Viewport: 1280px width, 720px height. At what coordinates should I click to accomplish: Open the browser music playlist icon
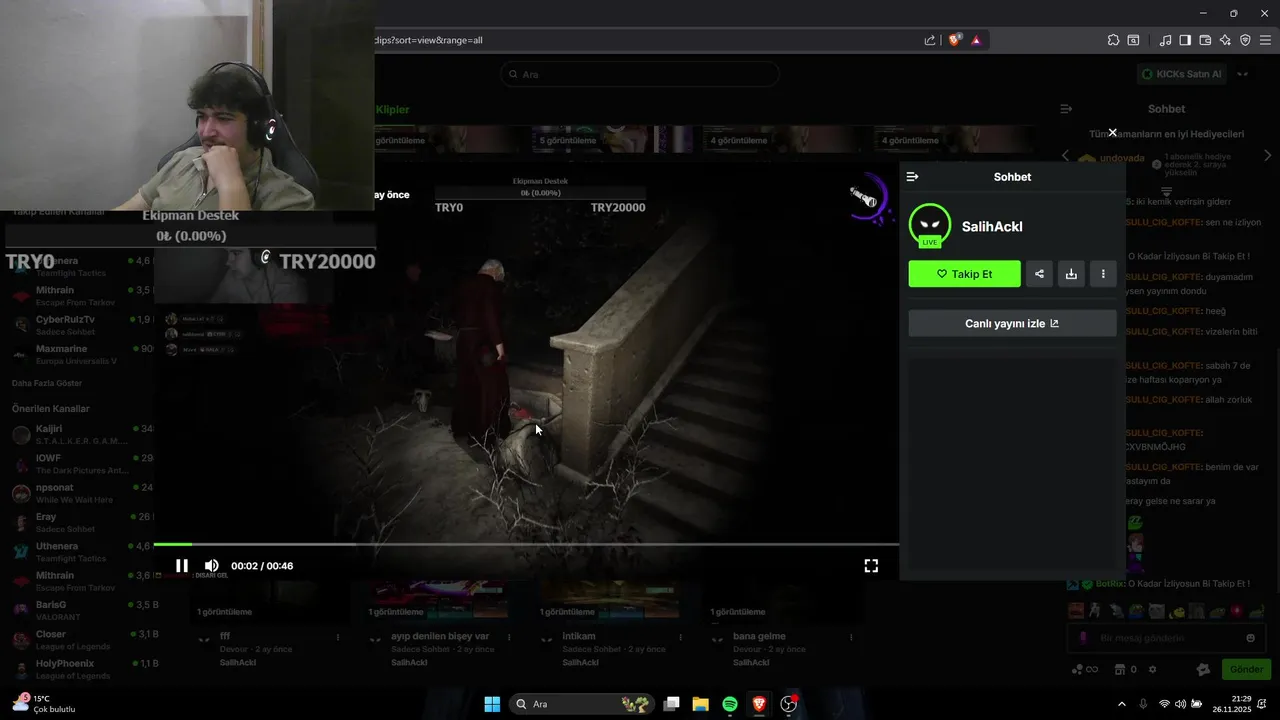click(1165, 40)
